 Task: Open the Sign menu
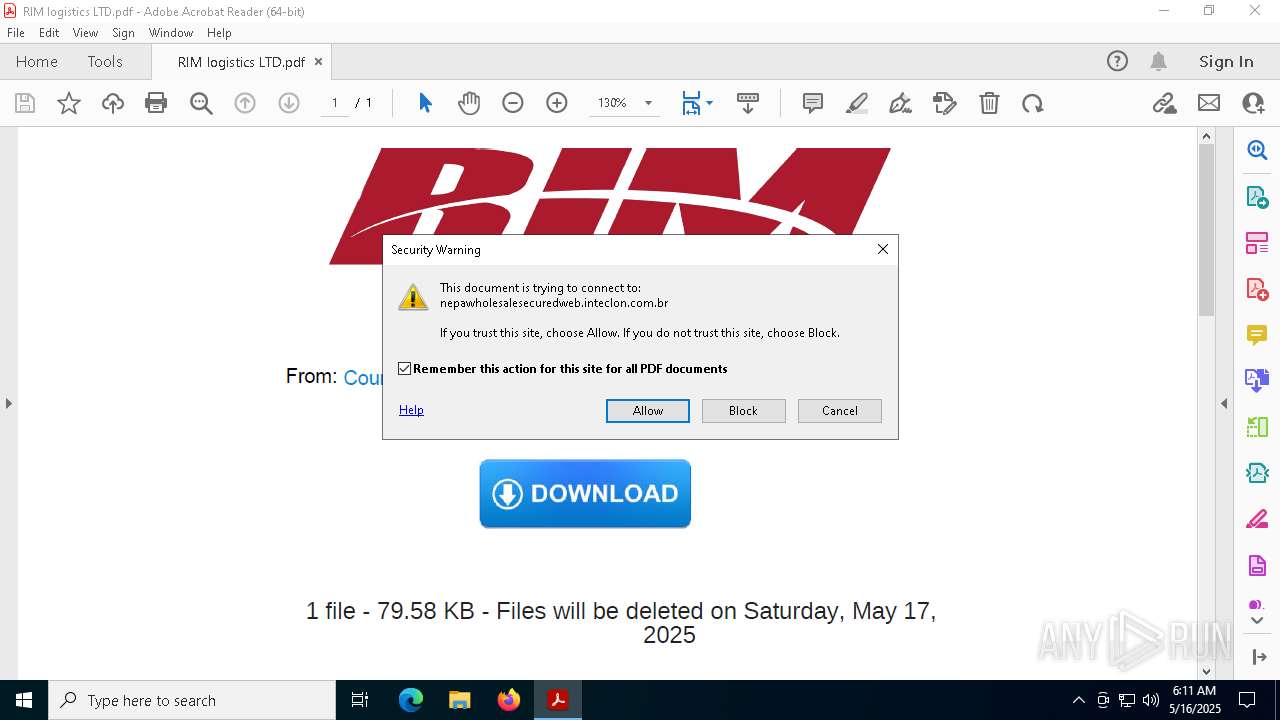point(123,32)
